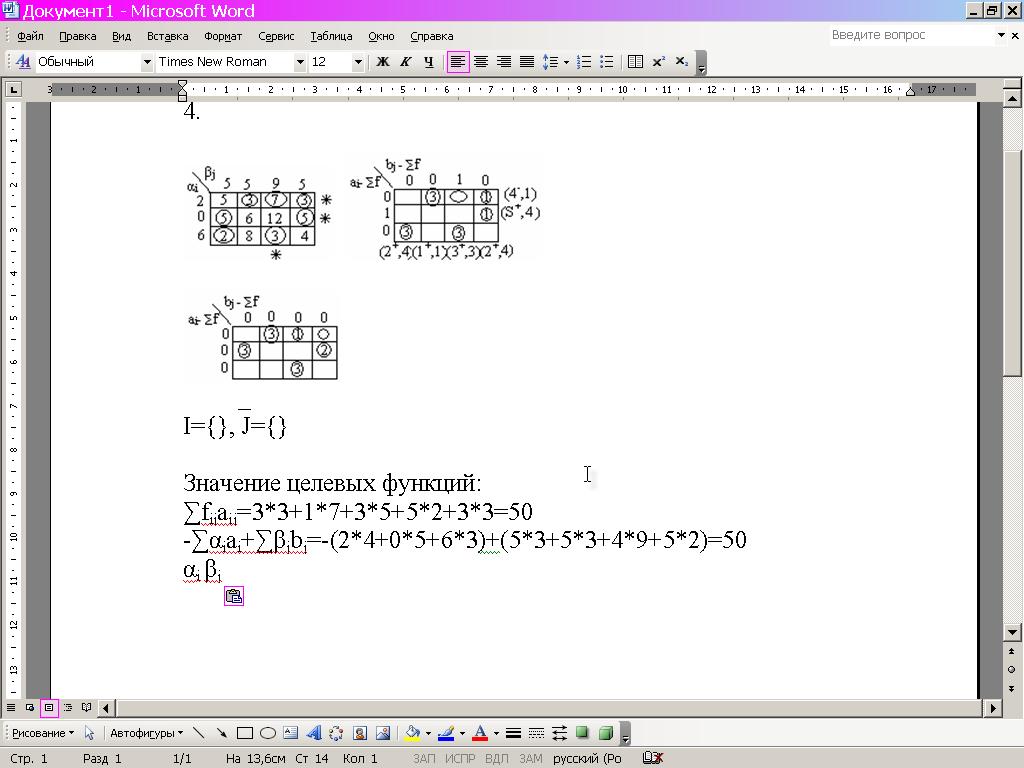Insert a text box from Drawing toolbar
This screenshot has height=768, width=1024.
290,733
